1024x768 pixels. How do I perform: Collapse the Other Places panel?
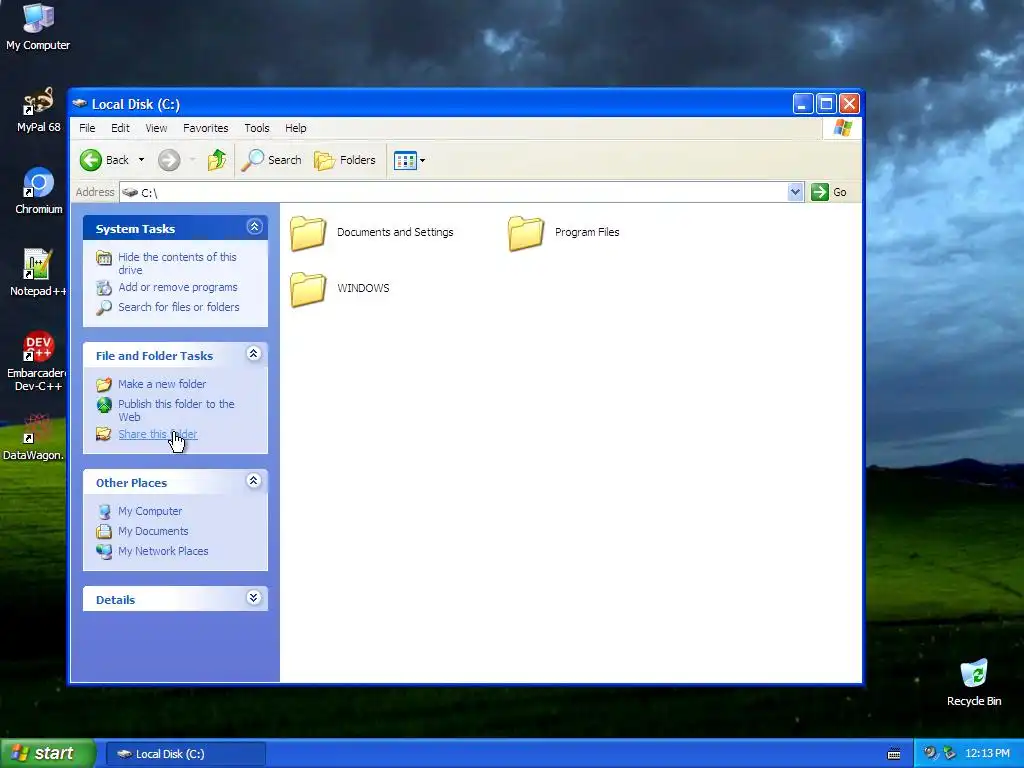pos(254,481)
